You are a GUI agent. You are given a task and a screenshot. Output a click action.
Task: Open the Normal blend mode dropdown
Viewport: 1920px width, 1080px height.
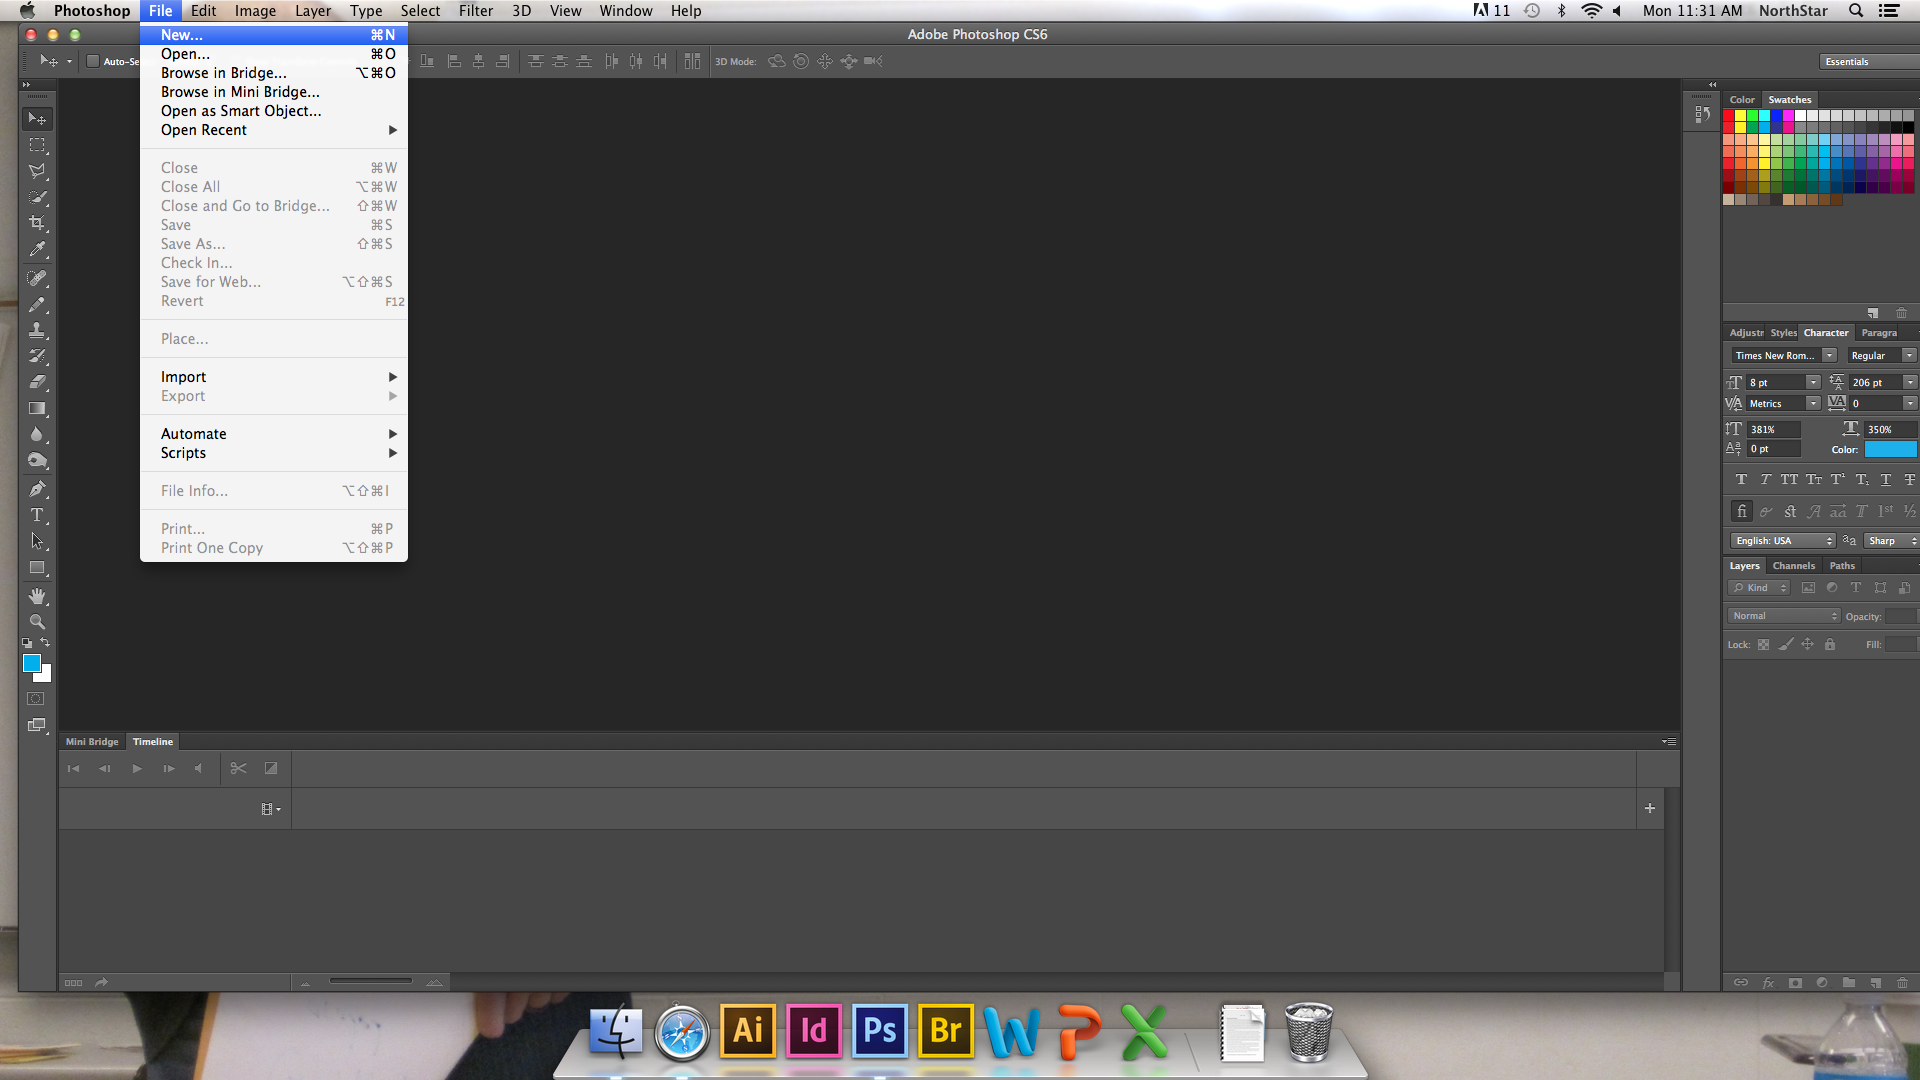tap(1784, 616)
